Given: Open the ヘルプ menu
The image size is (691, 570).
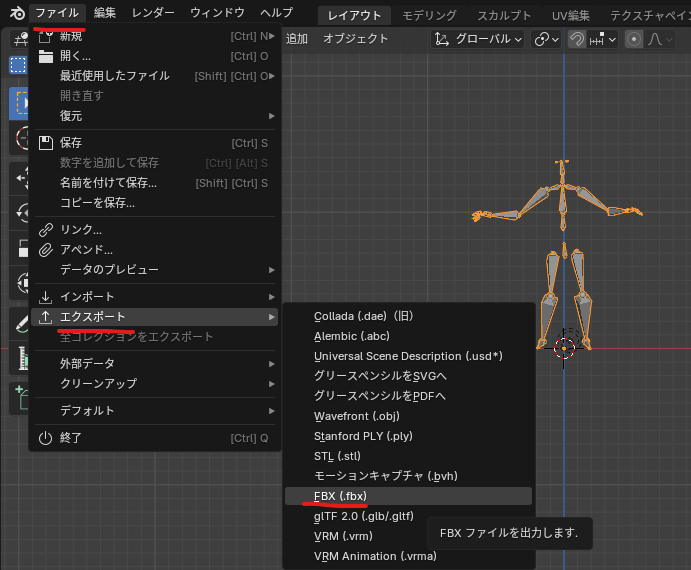Looking at the screenshot, I should pos(276,13).
